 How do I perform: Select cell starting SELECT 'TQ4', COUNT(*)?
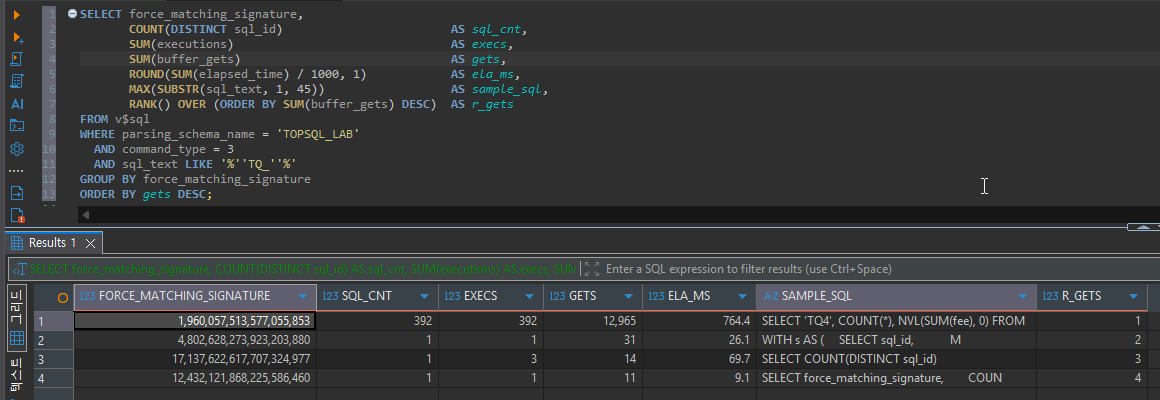coord(897,321)
